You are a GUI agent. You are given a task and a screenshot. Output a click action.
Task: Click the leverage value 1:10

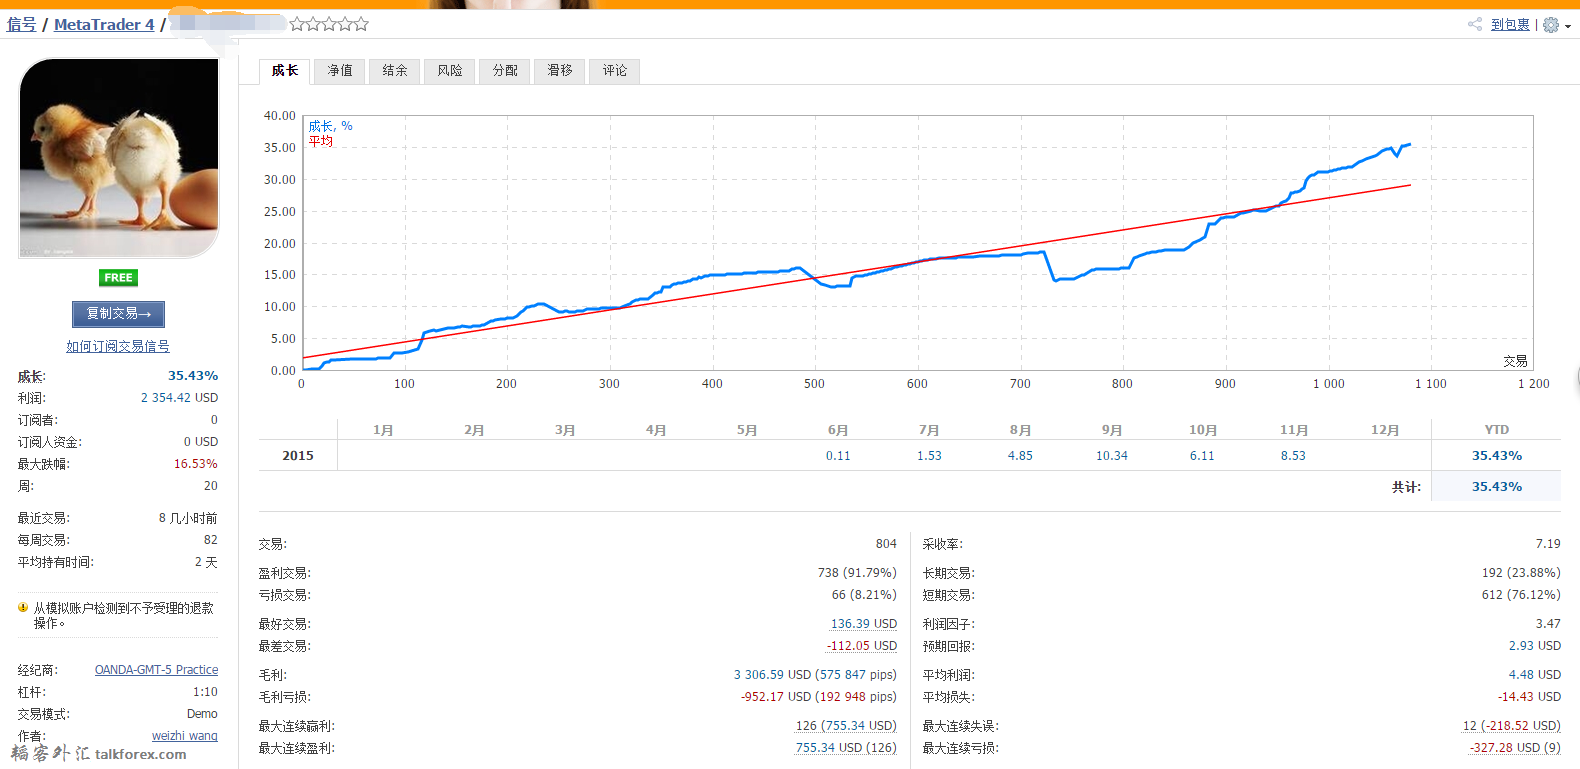click(x=205, y=692)
